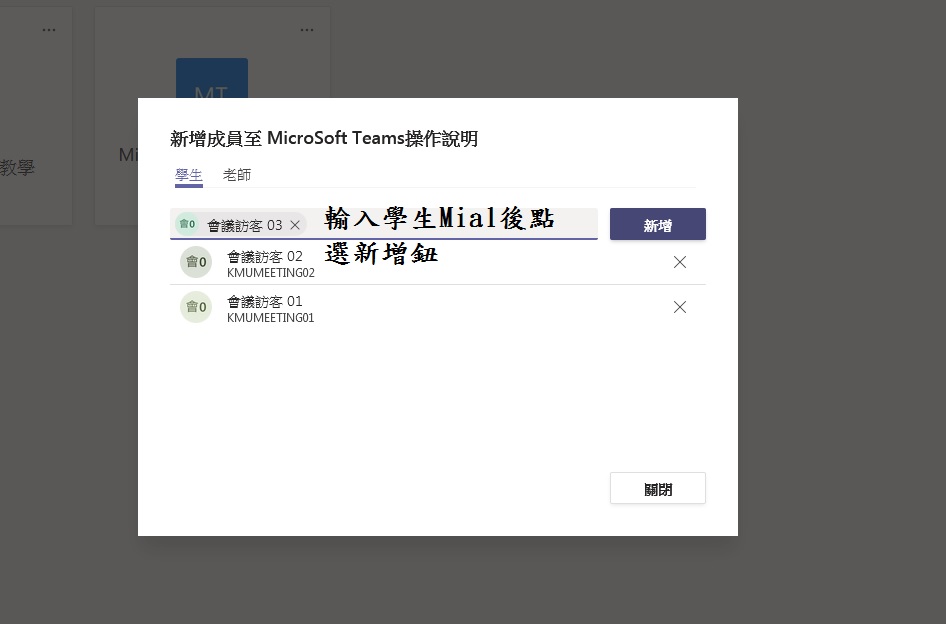
Task: Click the dialog title 新增成員至 MicroSoft Teams操作說明
Action: [x=324, y=138]
